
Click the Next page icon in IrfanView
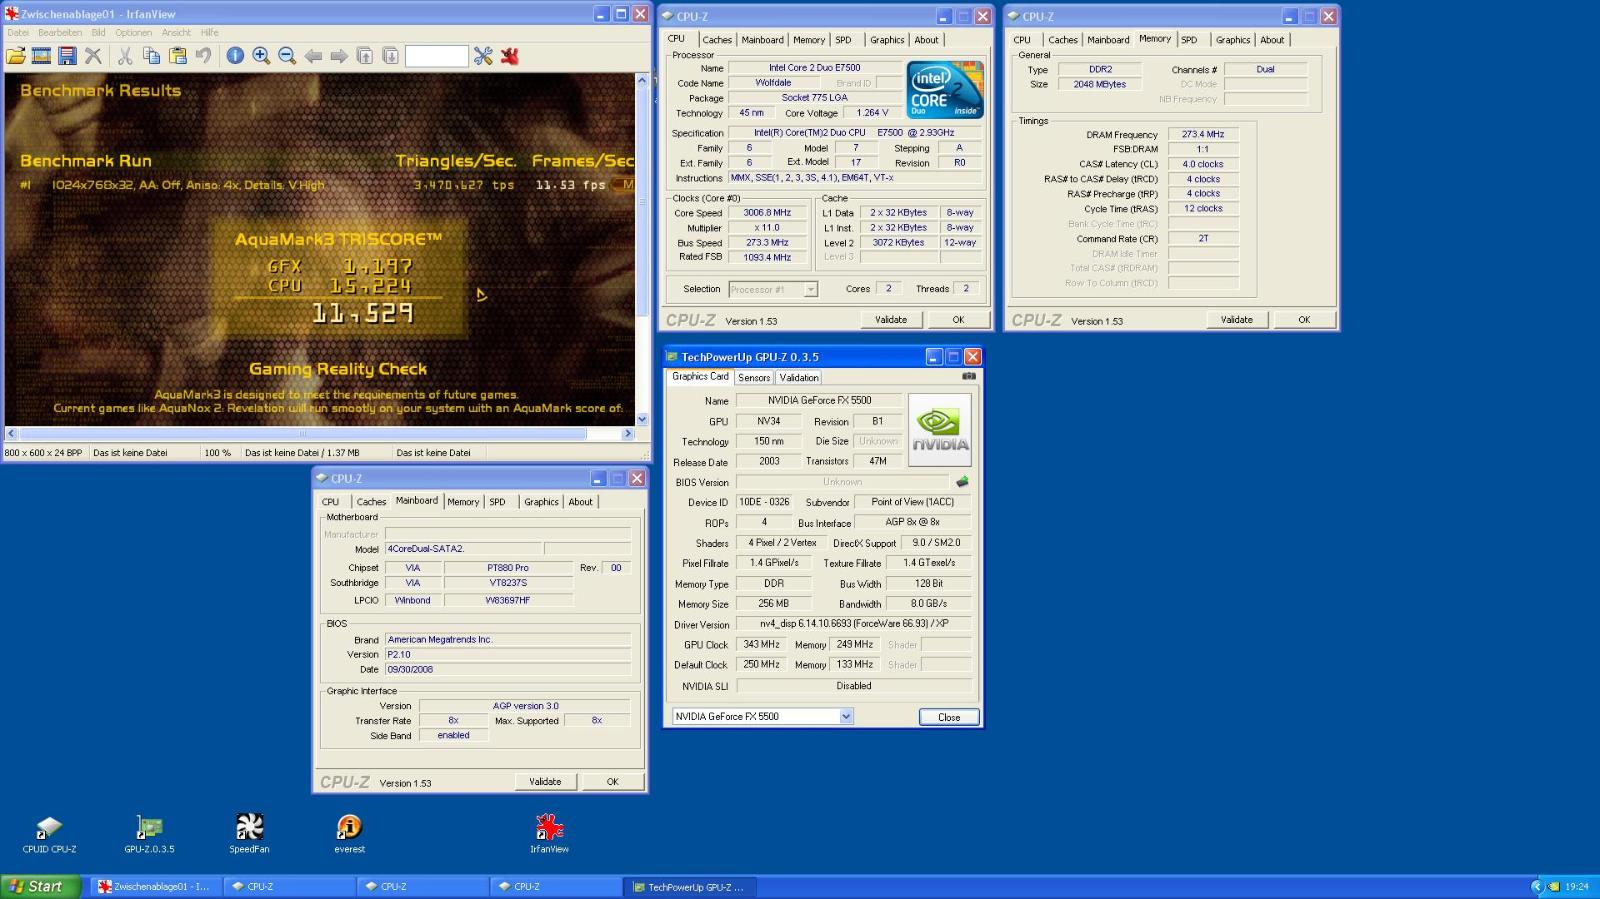tap(391, 56)
